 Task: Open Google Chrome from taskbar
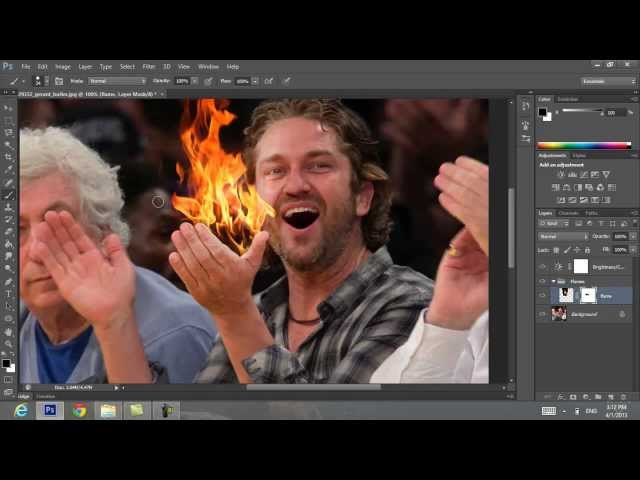[80, 410]
